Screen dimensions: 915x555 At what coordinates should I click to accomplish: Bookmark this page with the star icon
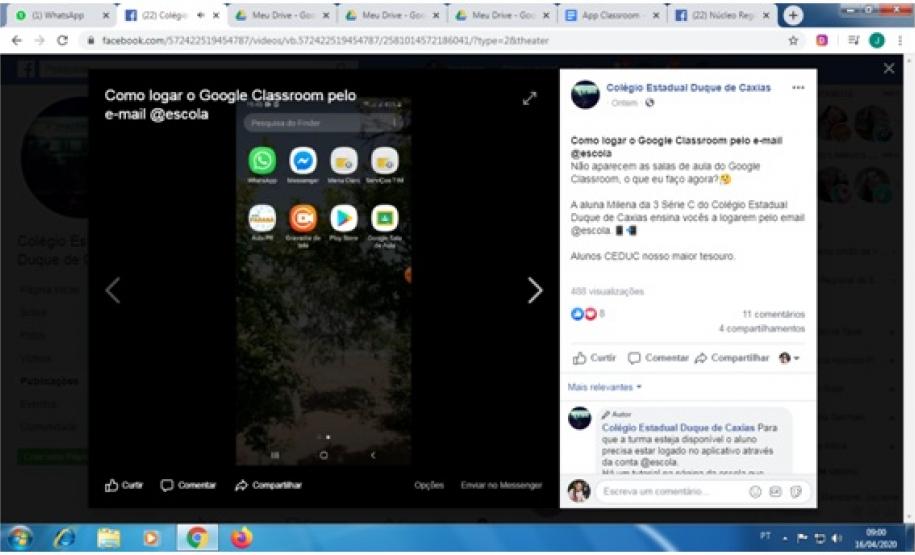(793, 40)
